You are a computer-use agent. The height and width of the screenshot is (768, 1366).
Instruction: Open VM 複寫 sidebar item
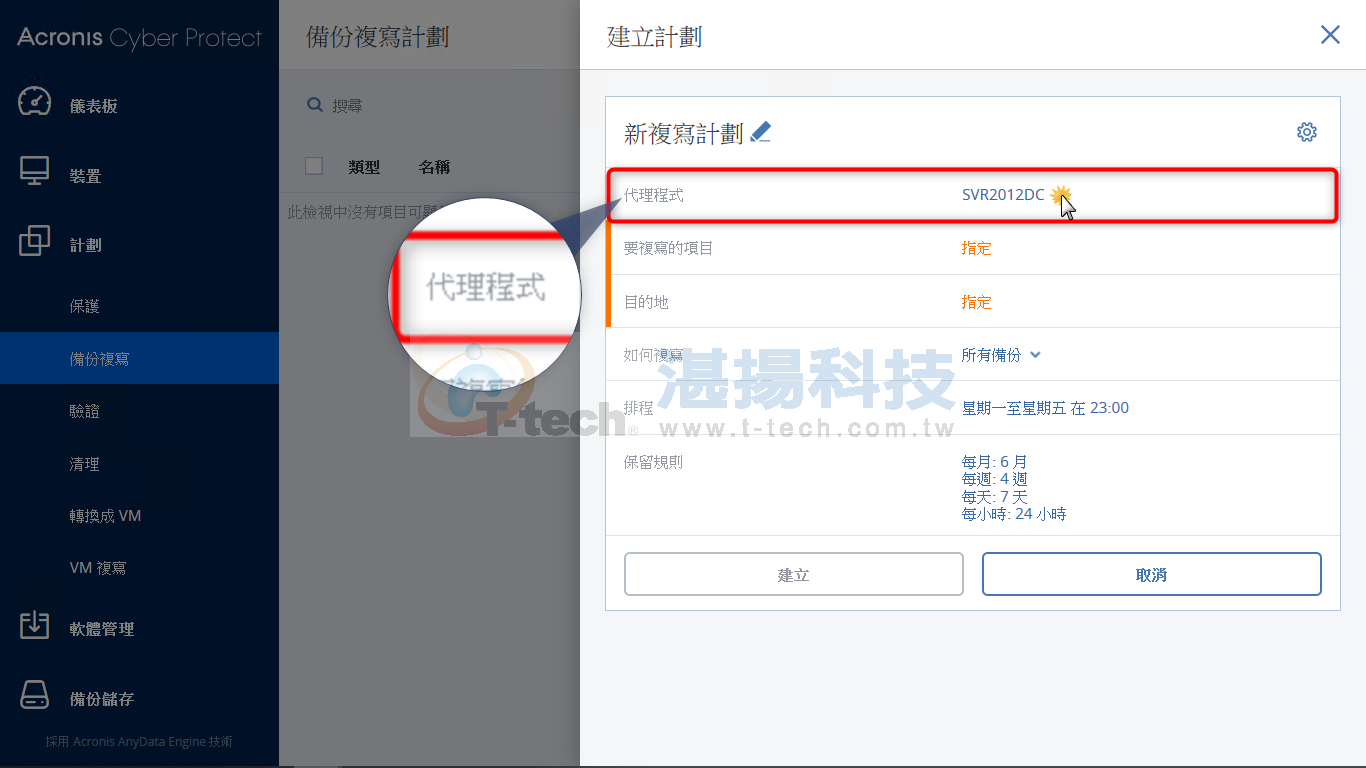[x=98, y=568]
